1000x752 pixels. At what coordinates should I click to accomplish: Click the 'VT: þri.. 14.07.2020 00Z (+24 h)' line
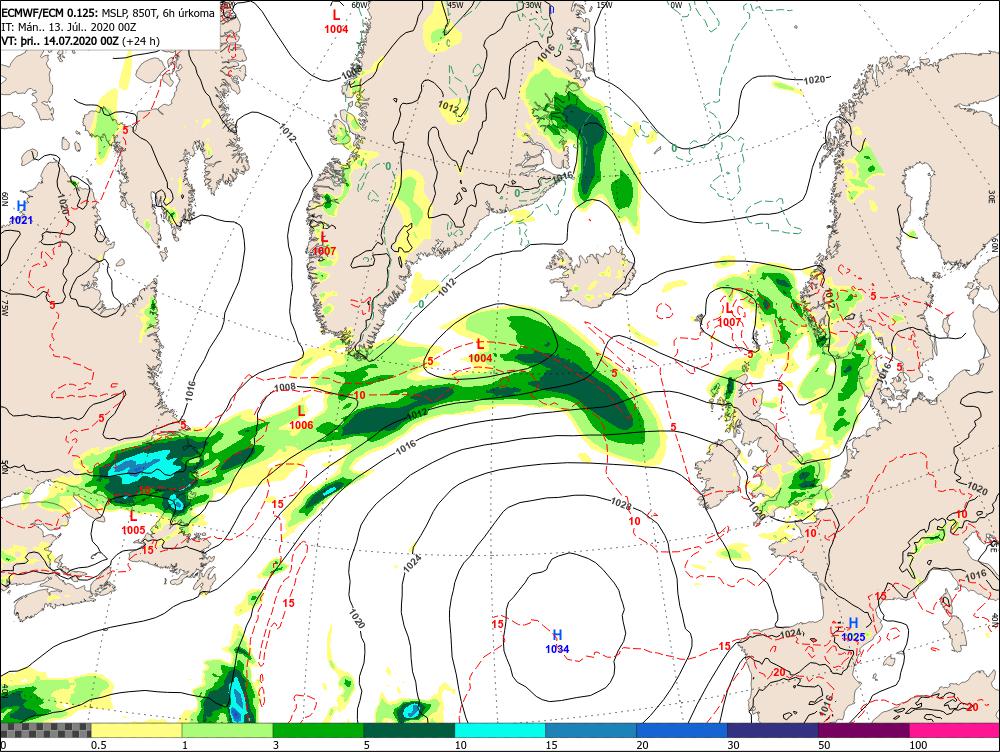click(x=80, y=41)
